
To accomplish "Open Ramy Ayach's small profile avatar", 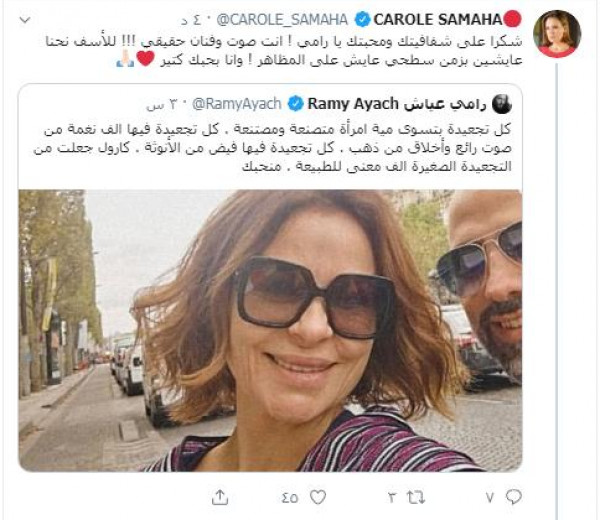I will tap(502, 104).
